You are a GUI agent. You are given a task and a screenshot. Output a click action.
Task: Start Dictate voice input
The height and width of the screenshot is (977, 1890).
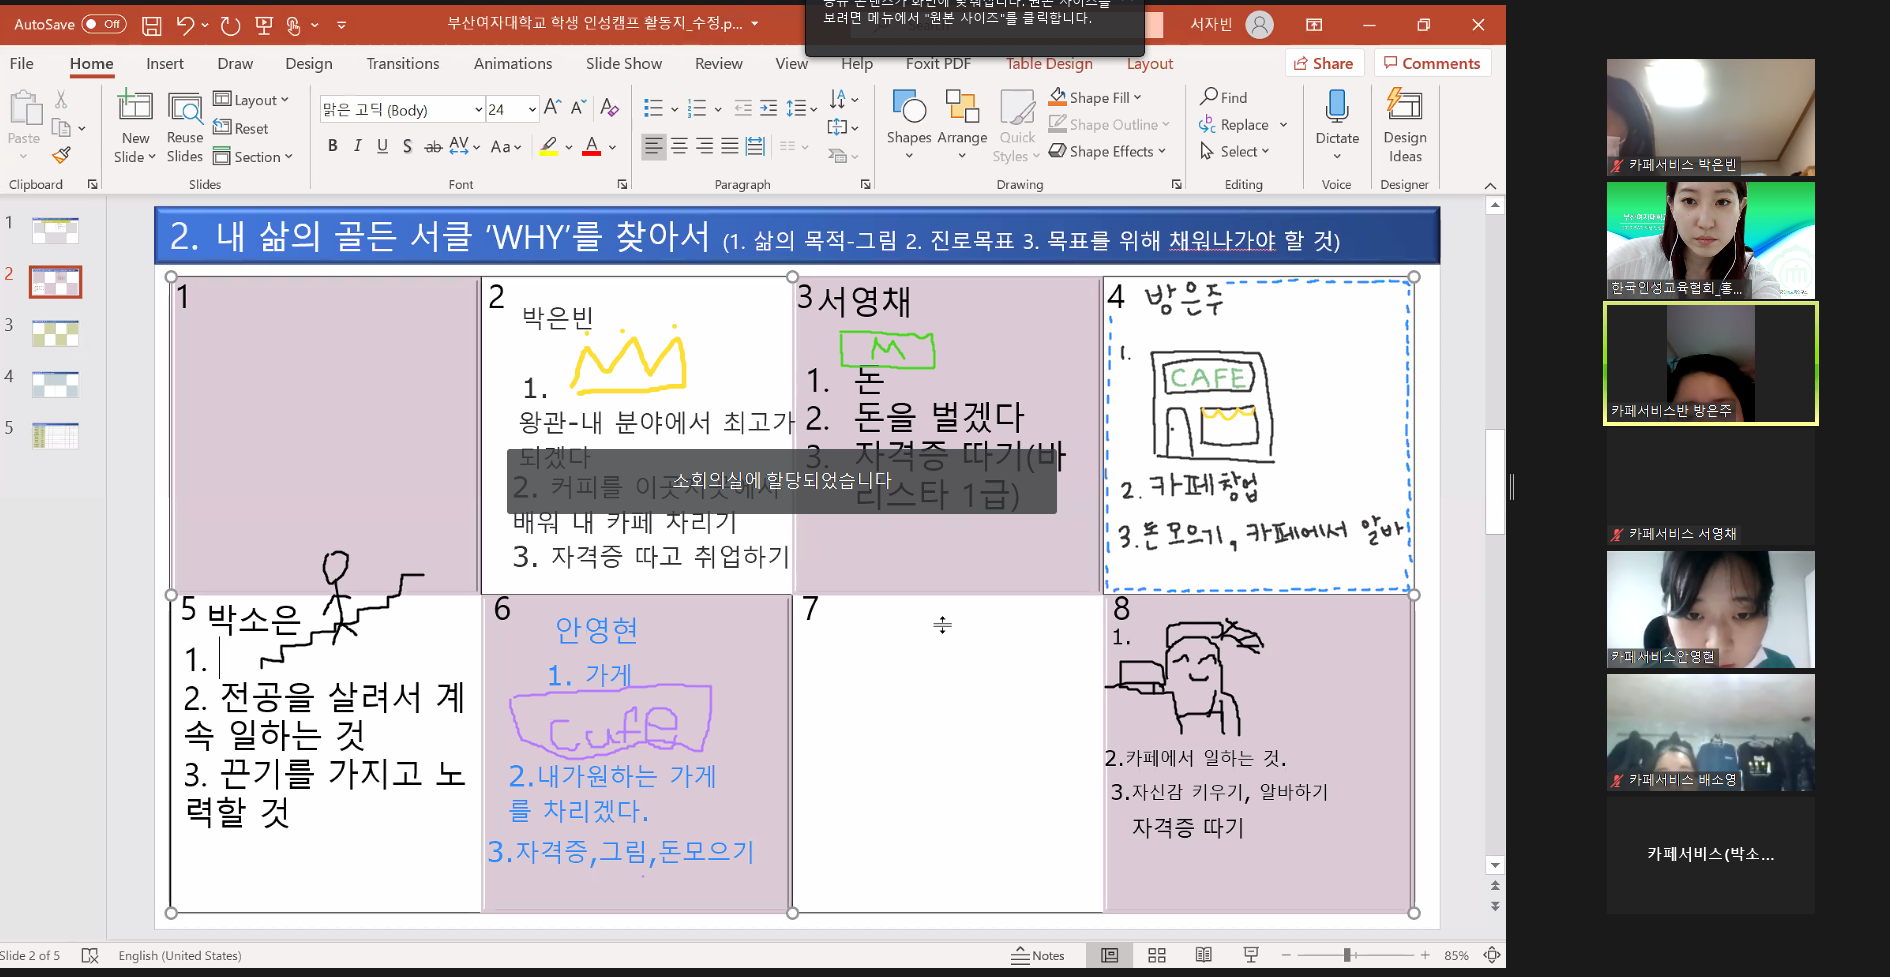point(1337,125)
